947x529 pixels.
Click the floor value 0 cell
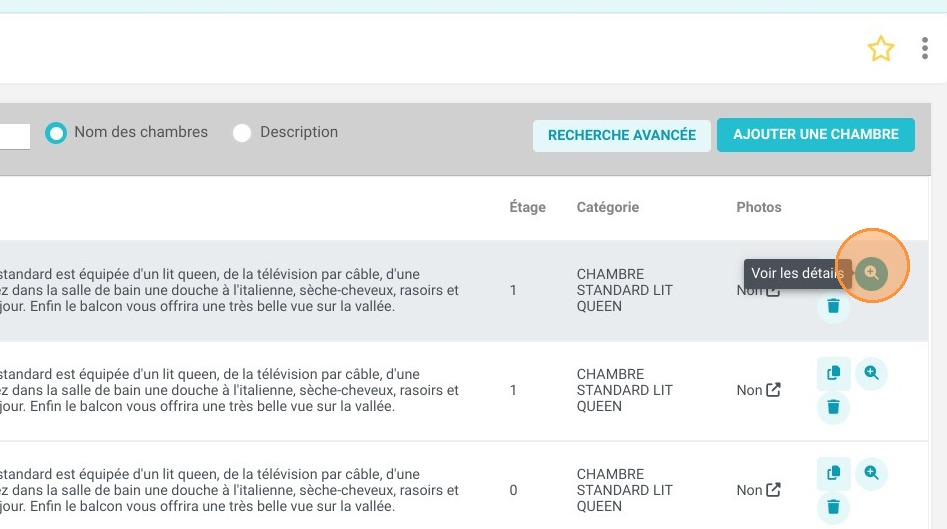click(513, 490)
